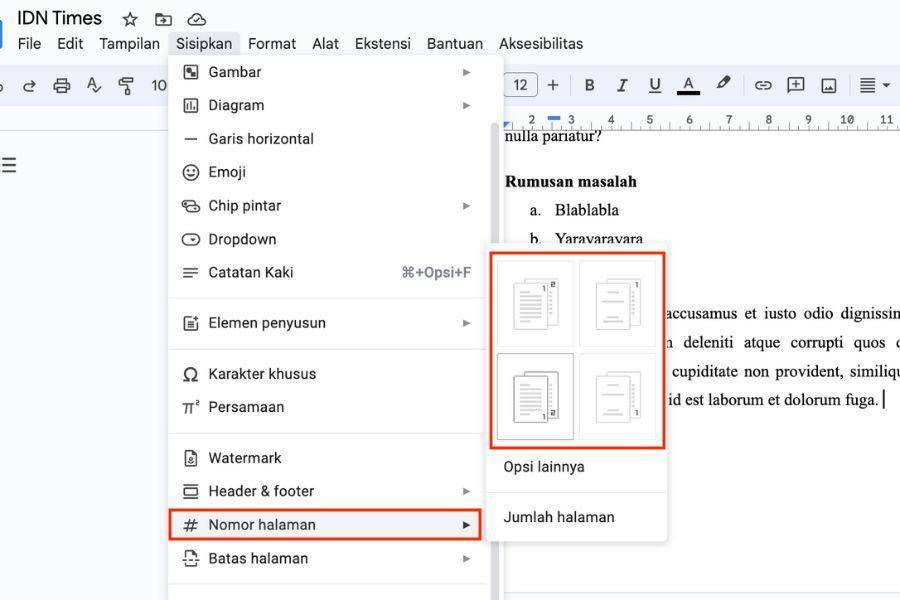Select Jumlah halaman option

pos(559,517)
